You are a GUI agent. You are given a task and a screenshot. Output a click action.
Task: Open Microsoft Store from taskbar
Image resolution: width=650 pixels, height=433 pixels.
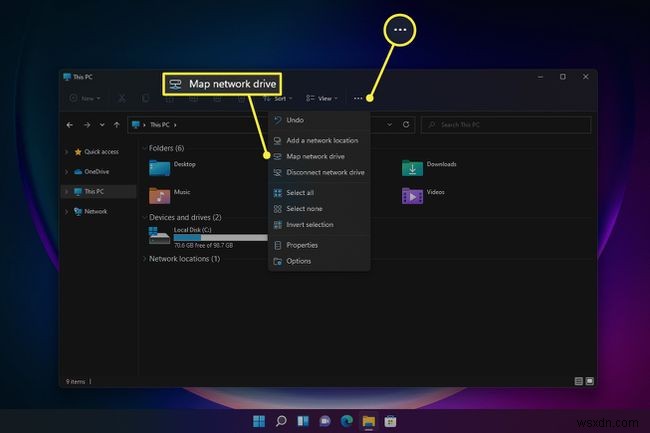pyautogui.click(x=390, y=421)
